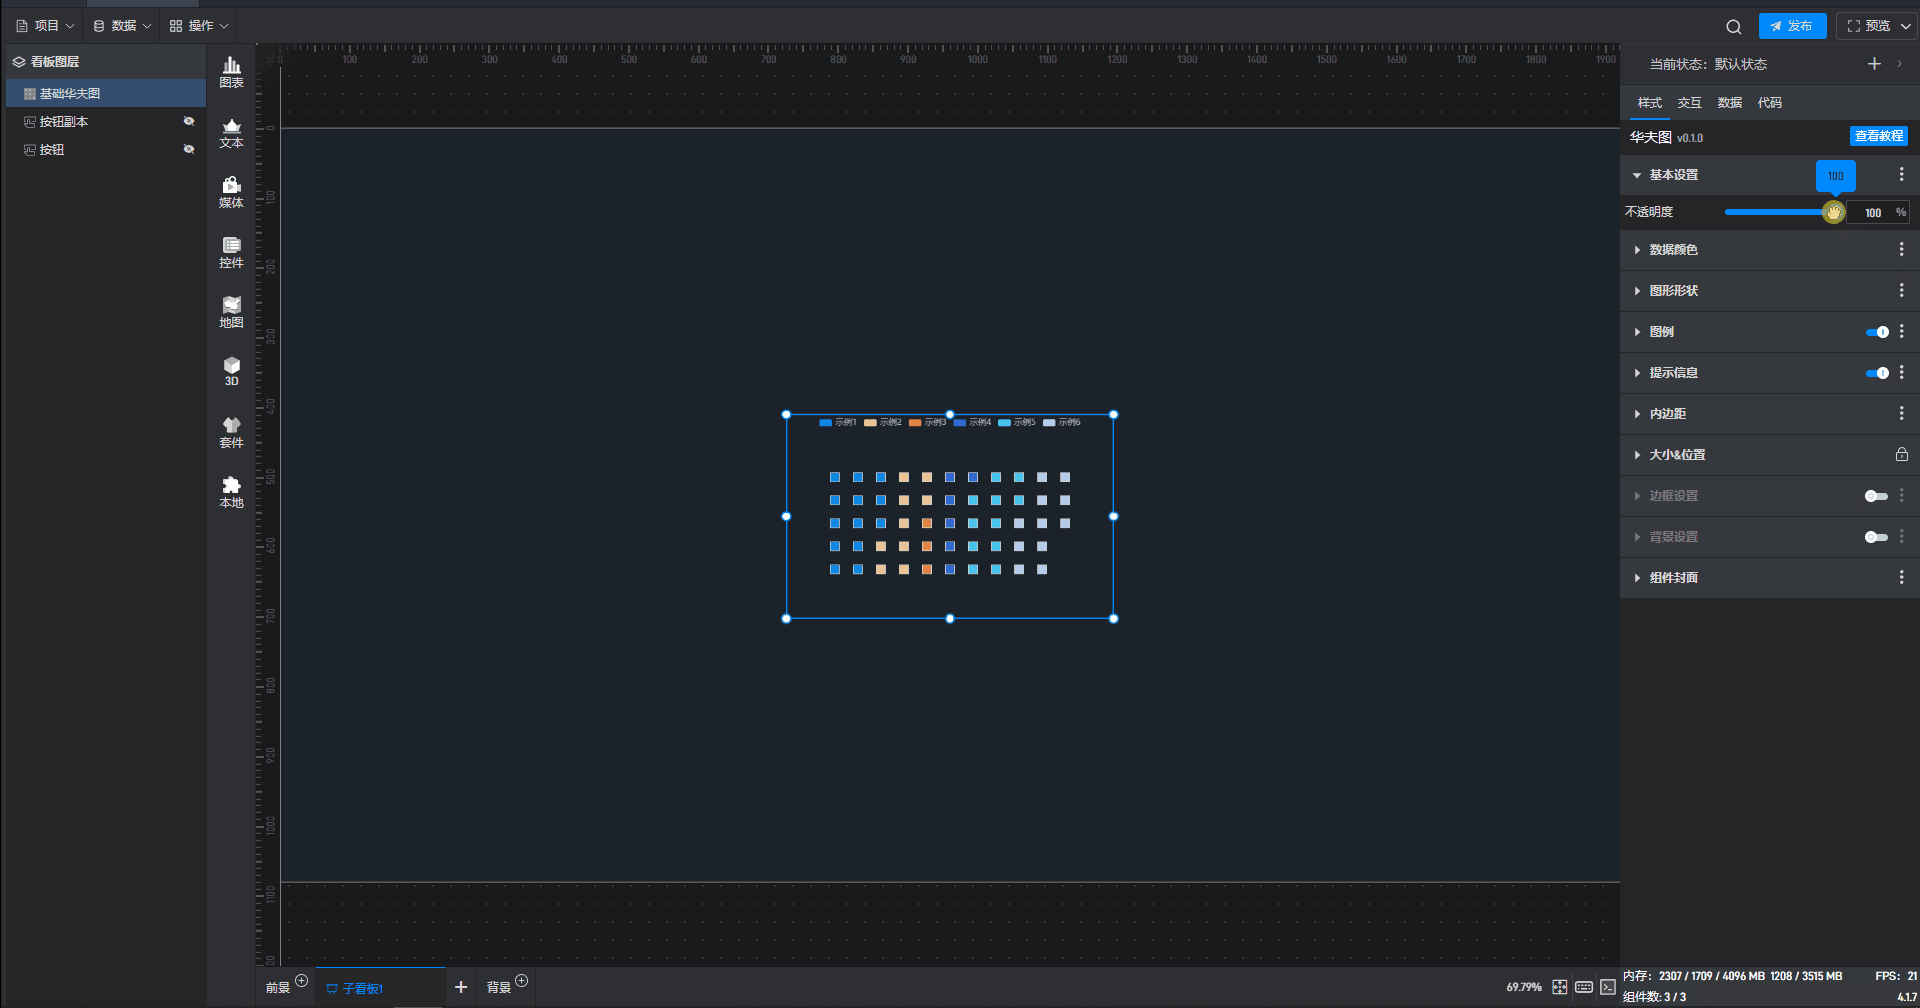Click the lock icon beside 大小&位置

tap(1901, 455)
